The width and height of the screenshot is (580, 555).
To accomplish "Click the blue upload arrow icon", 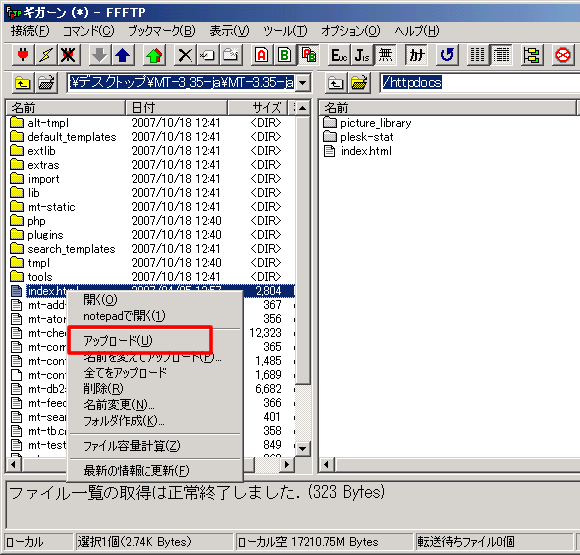I will pos(122,55).
